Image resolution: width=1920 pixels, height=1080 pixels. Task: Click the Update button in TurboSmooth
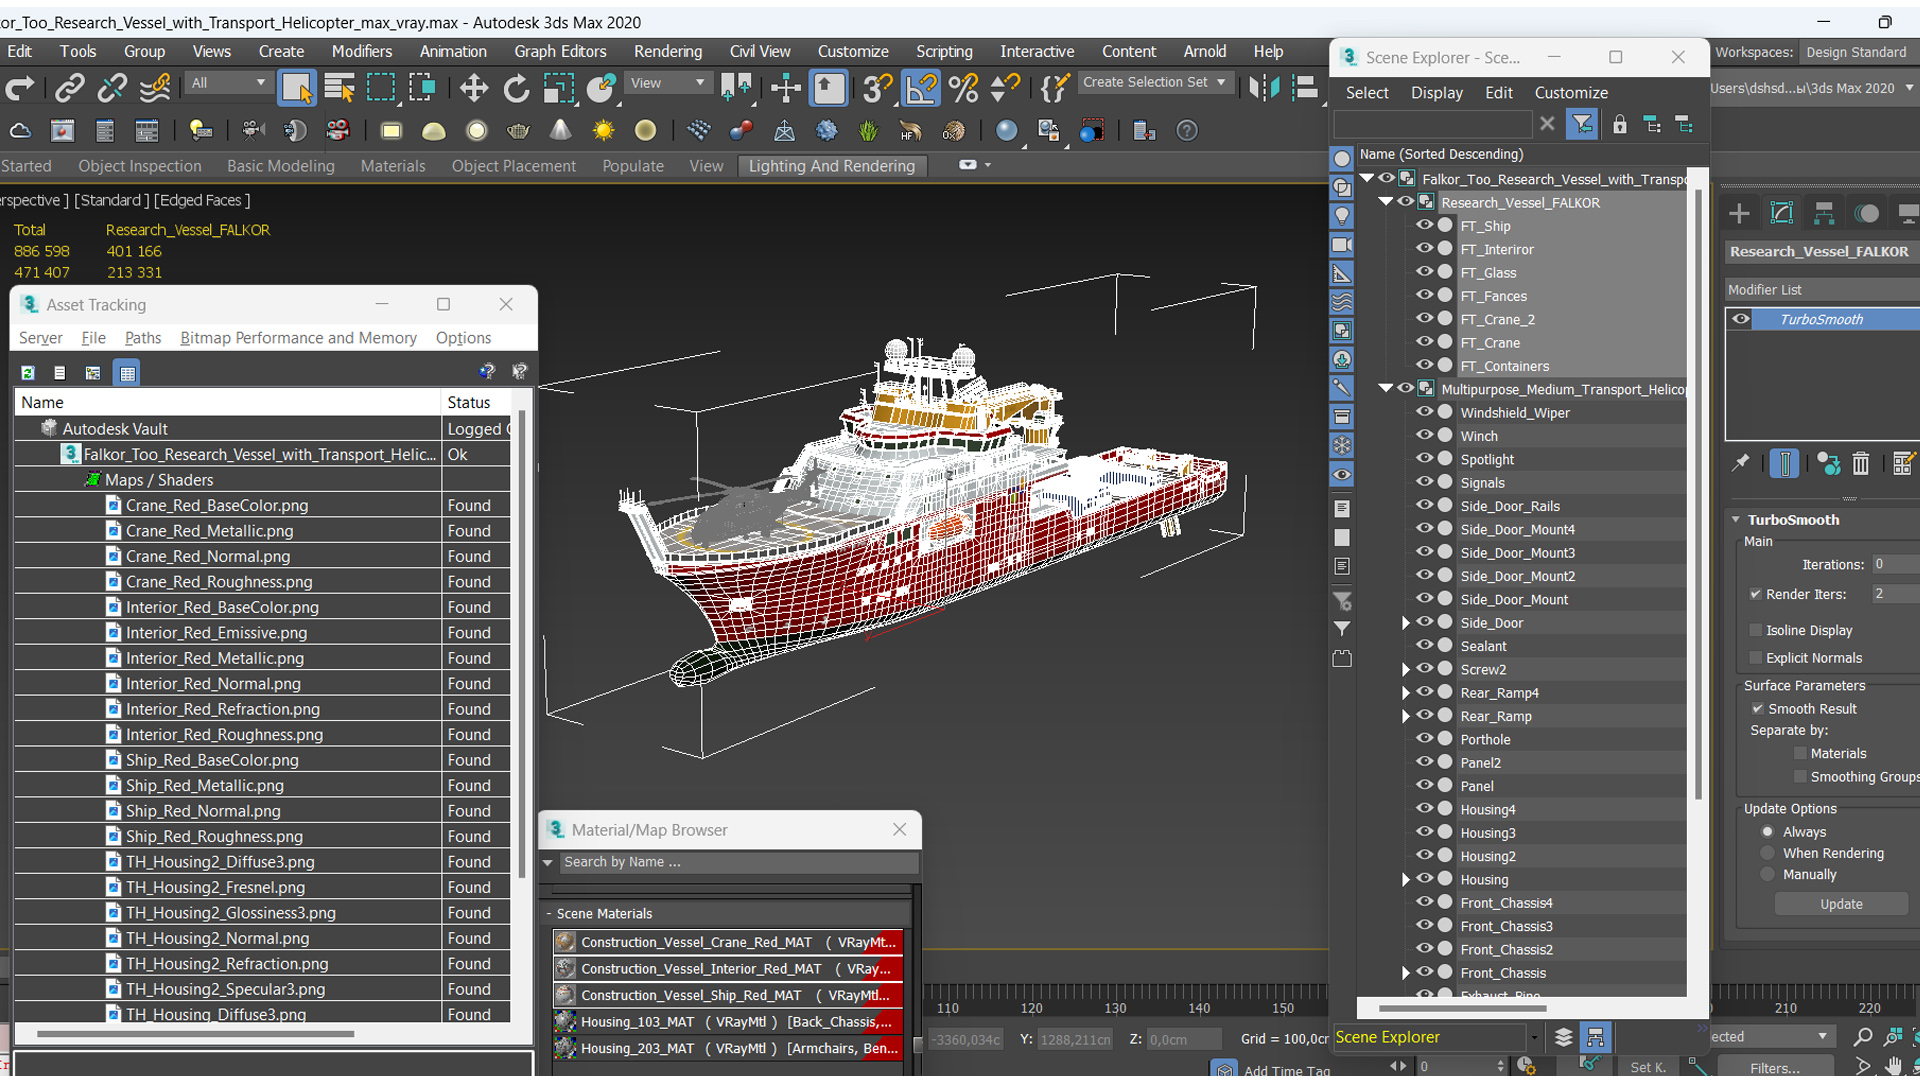(1841, 904)
